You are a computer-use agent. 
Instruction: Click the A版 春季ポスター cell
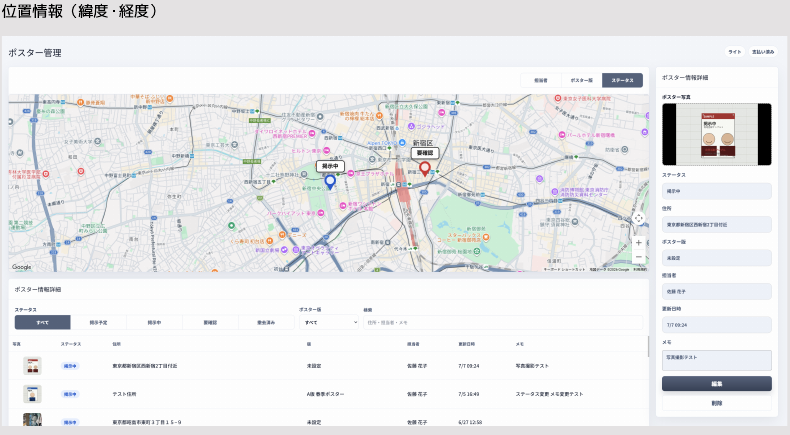click(325, 394)
